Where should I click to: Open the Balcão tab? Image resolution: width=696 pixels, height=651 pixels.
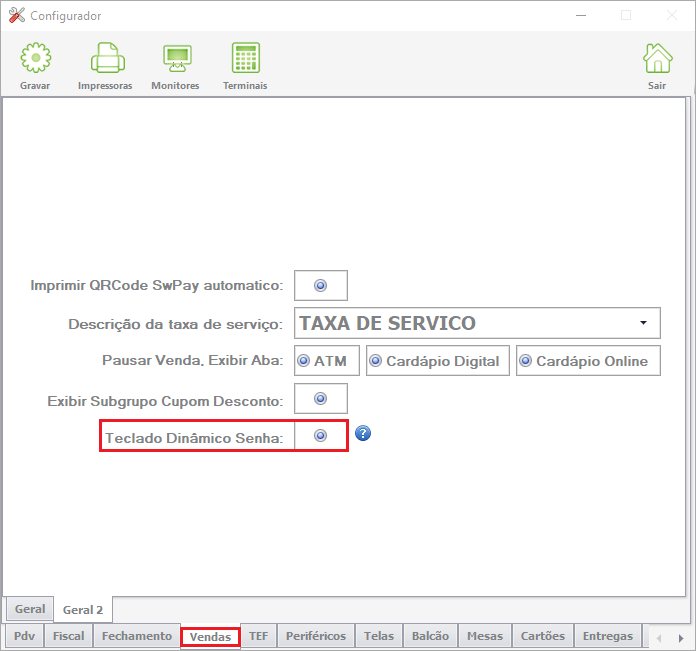(430, 636)
